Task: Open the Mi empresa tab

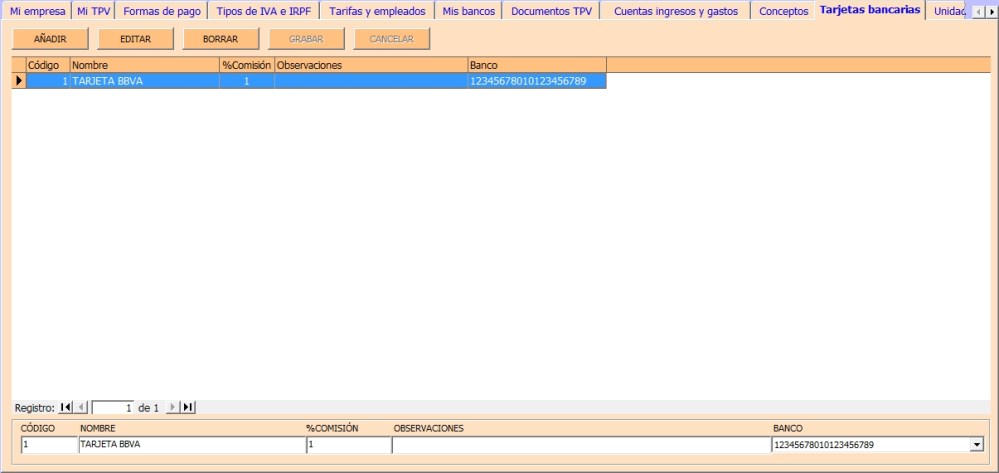Action: [37, 12]
